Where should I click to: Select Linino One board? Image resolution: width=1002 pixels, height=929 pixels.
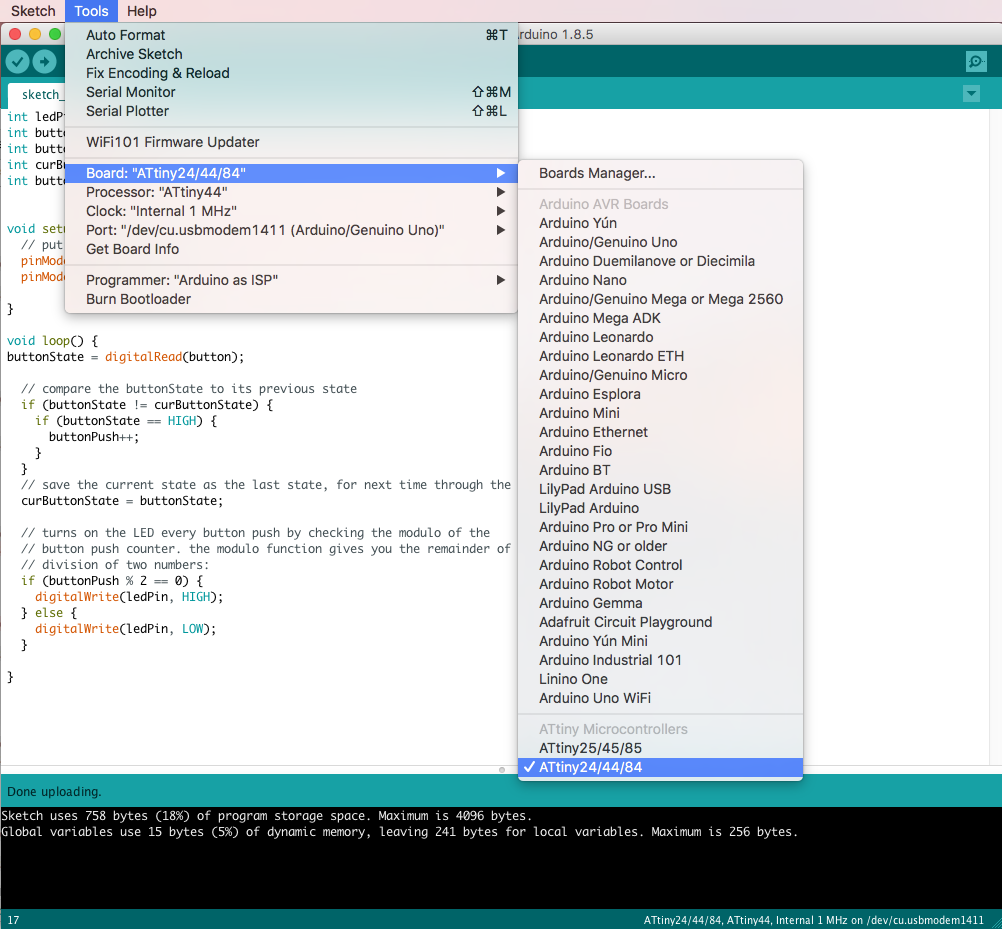[660, 679]
